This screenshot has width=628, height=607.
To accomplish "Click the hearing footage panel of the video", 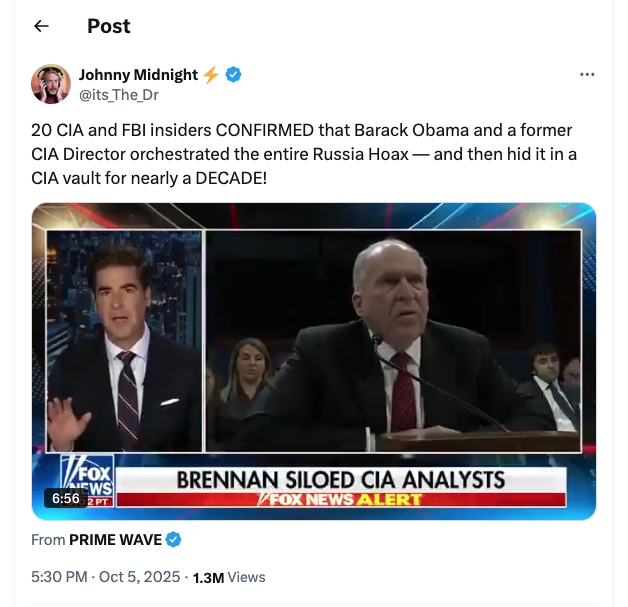I will 392,340.
